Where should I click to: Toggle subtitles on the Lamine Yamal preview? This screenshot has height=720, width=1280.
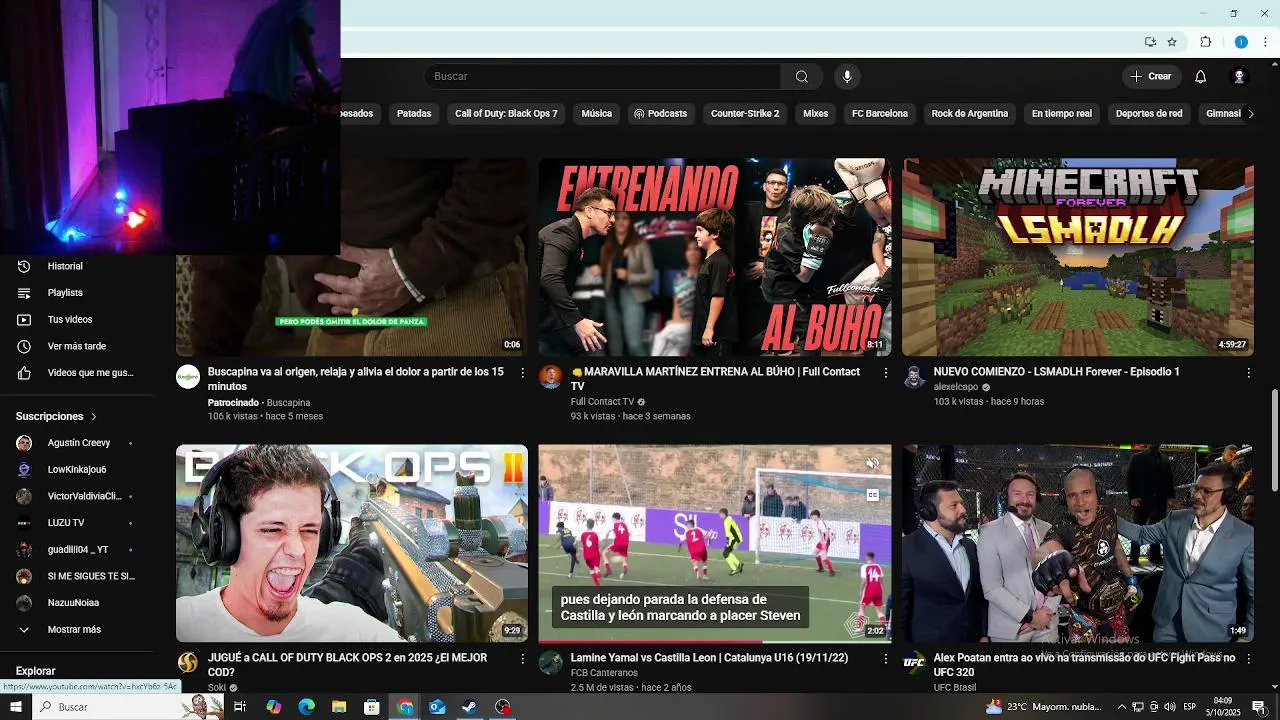872,495
